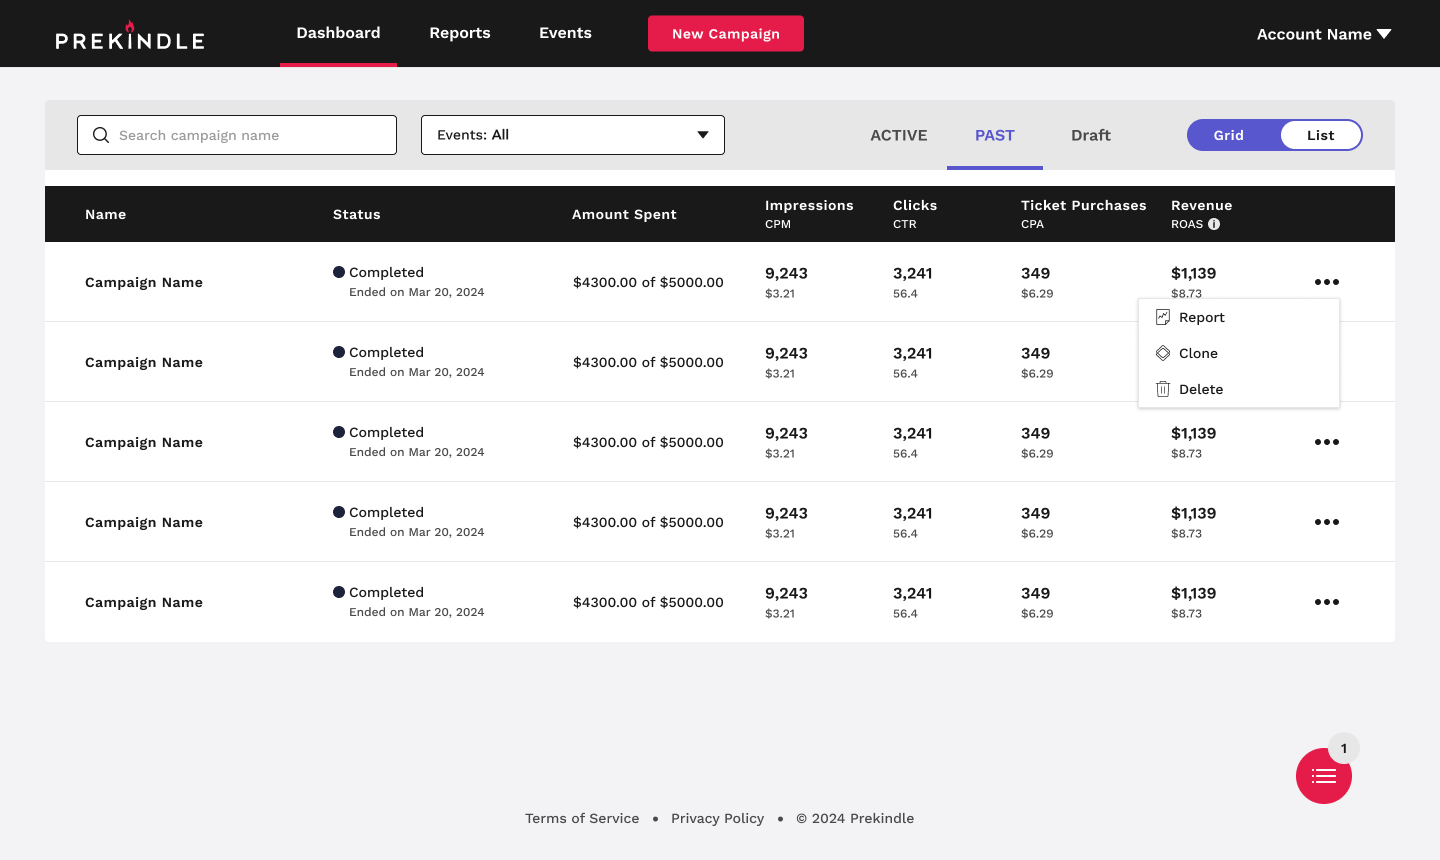Switch to List view
Image resolution: width=1440 pixels, height=860 pixels.
click(1320, 134)
